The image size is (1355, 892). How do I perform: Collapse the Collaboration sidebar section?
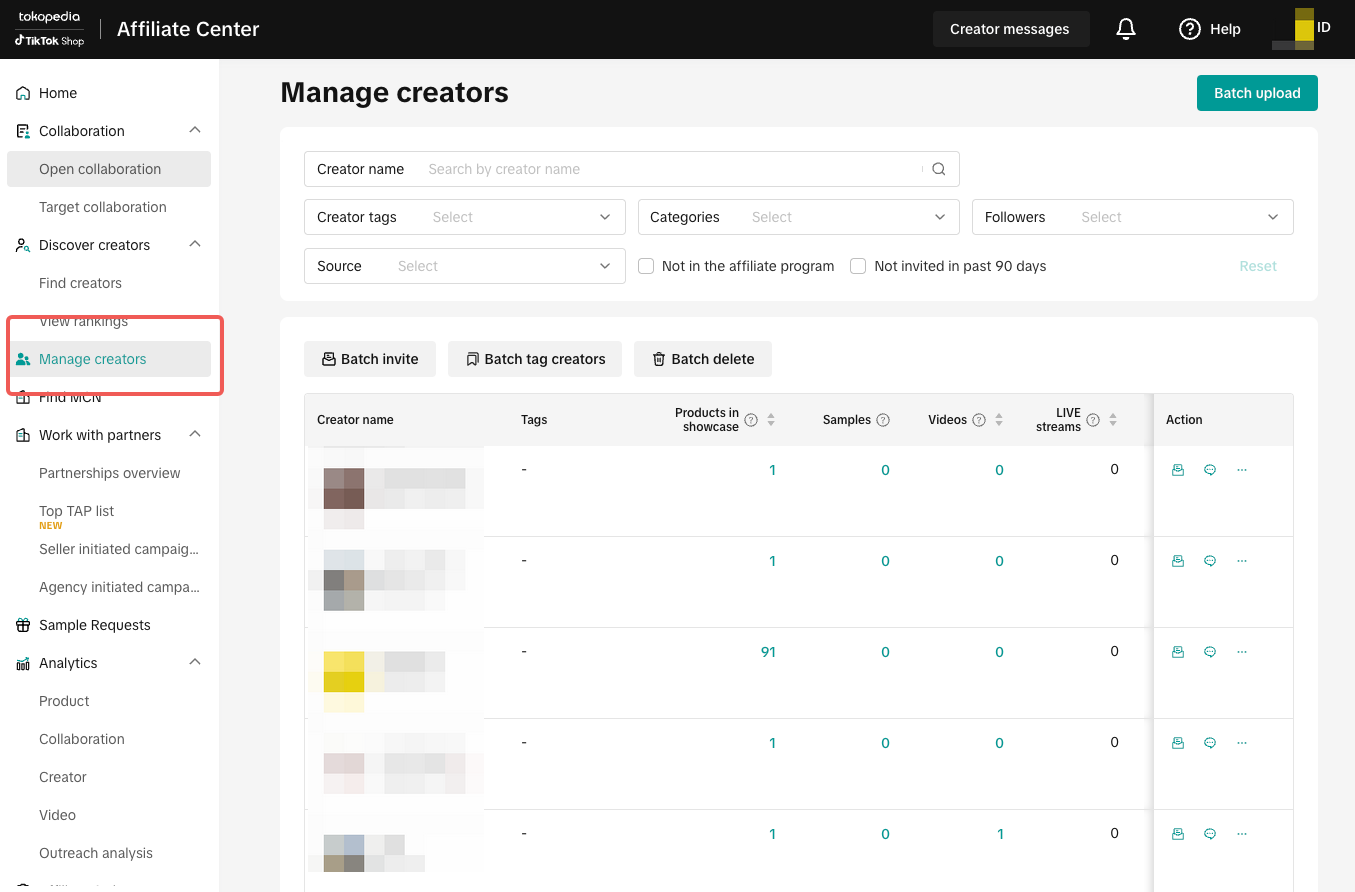click(x=195, y=131)
